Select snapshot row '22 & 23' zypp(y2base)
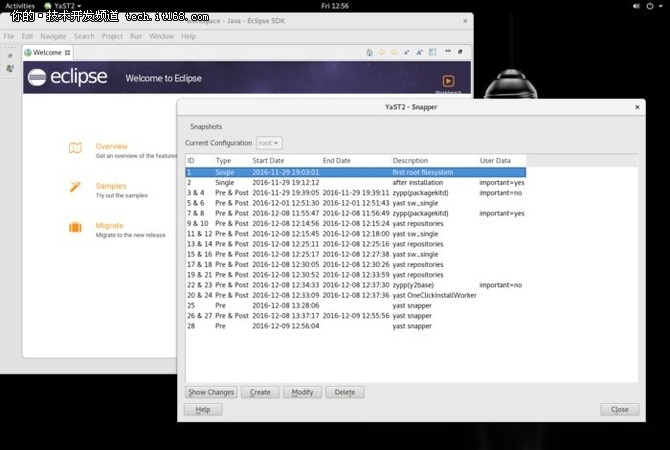Image resolution: width=670 pixels, height=450 pixels. pyautogui.click(x=356, y=285)
